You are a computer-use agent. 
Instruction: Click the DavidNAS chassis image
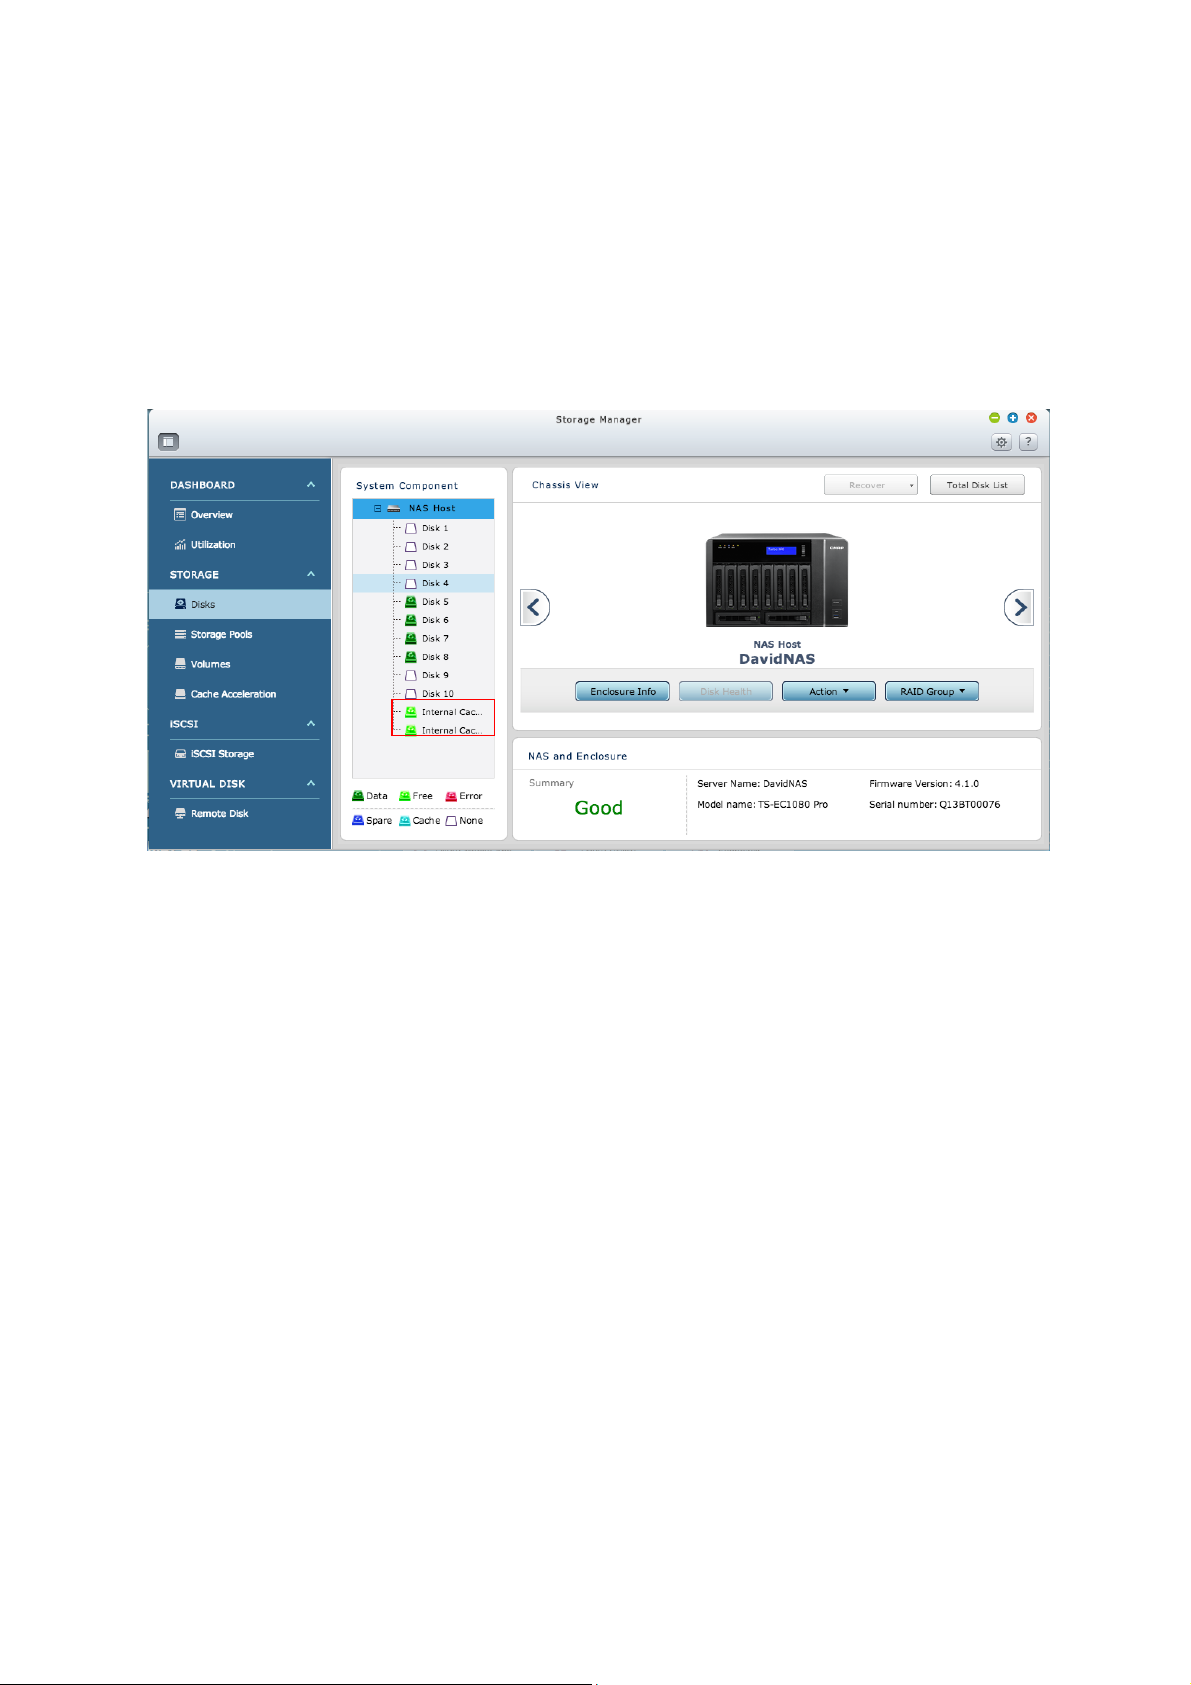pyautogui.click(x=777, y=580)
